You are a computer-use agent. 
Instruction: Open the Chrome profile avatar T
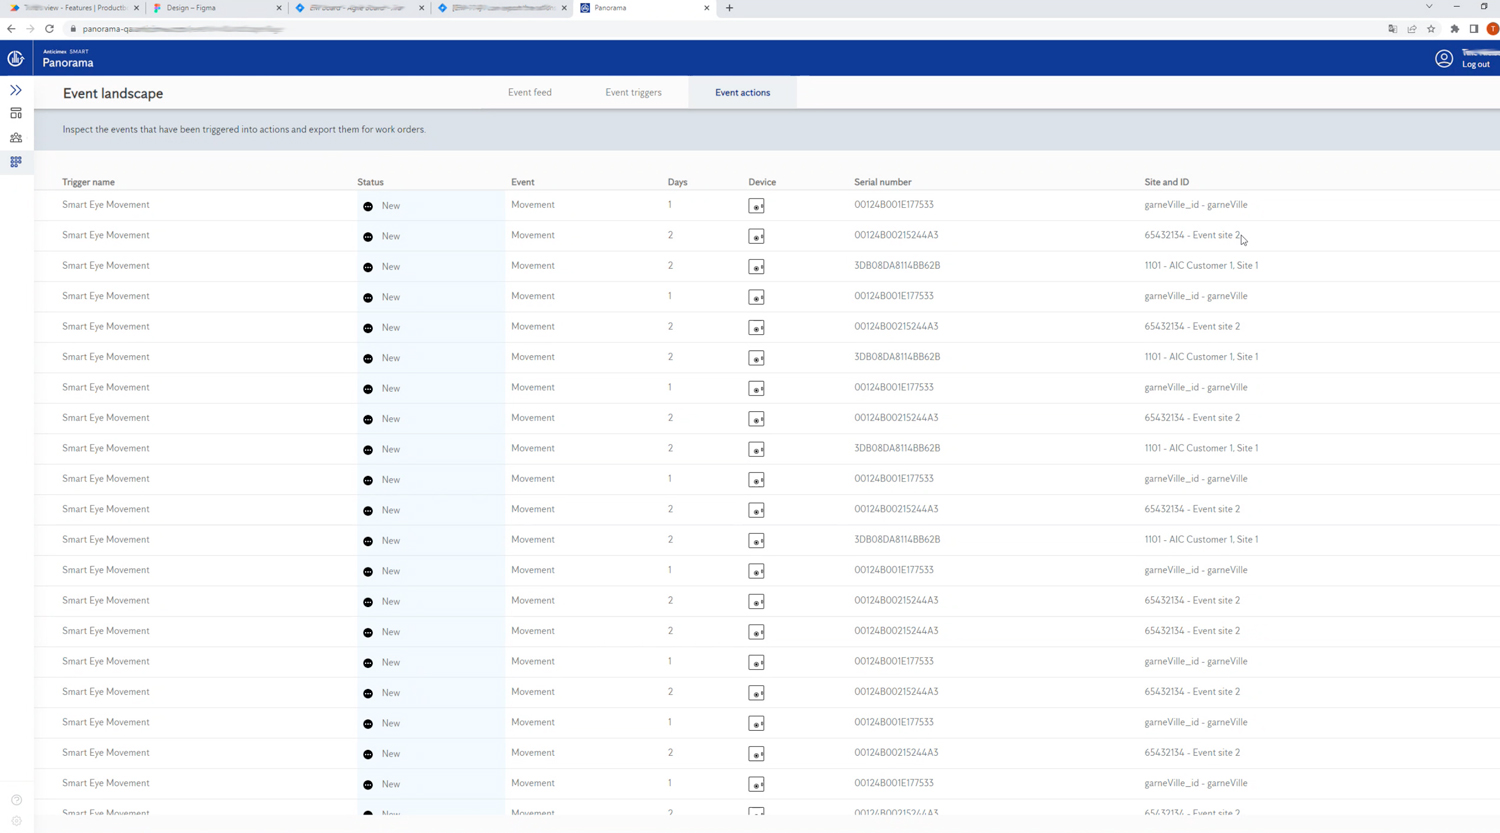1492,29
